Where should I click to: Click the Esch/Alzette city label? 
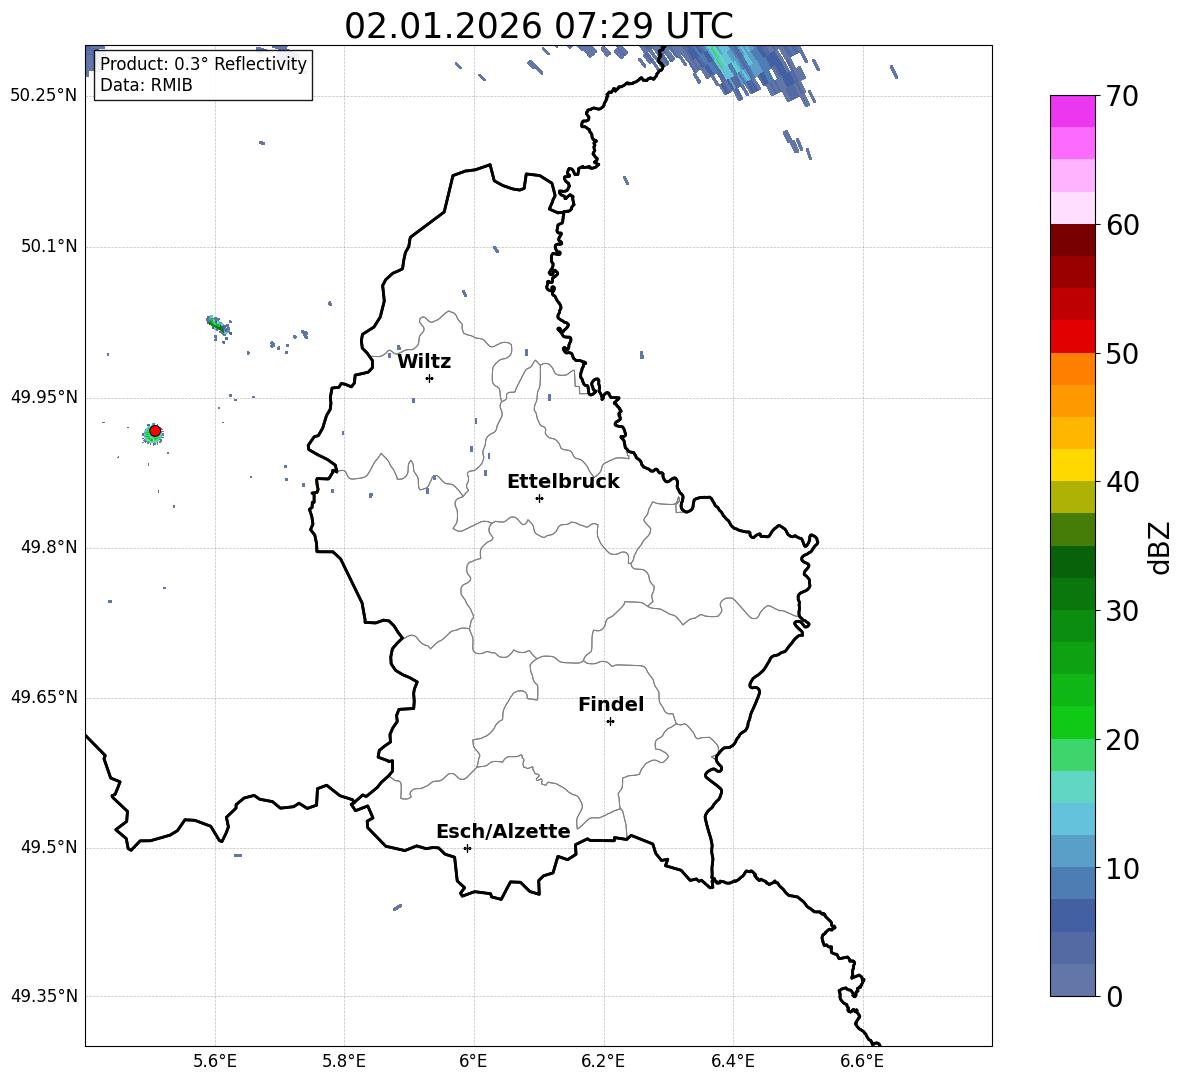pyautogui.click(x=503, y=832)
